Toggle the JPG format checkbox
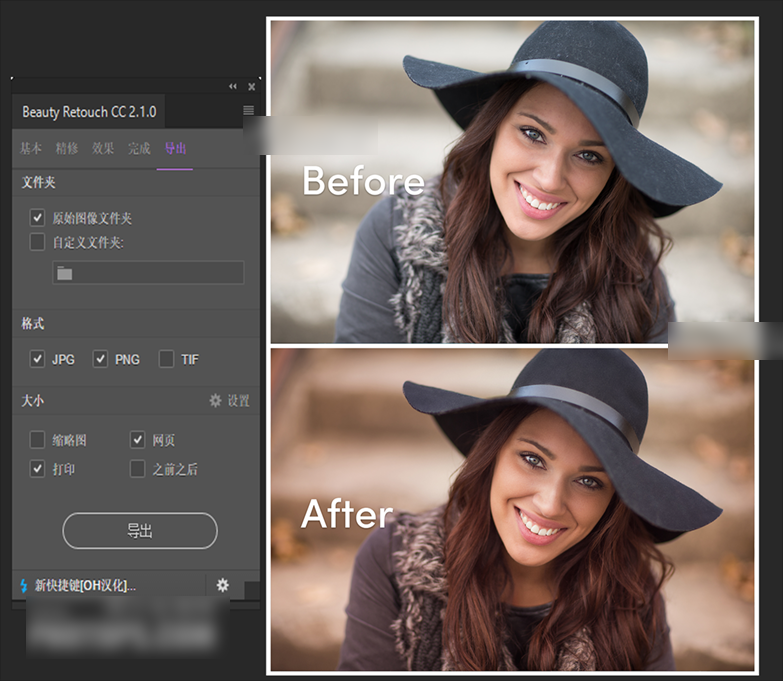This screenshot has height=681, width=783. tap(37, 359)
